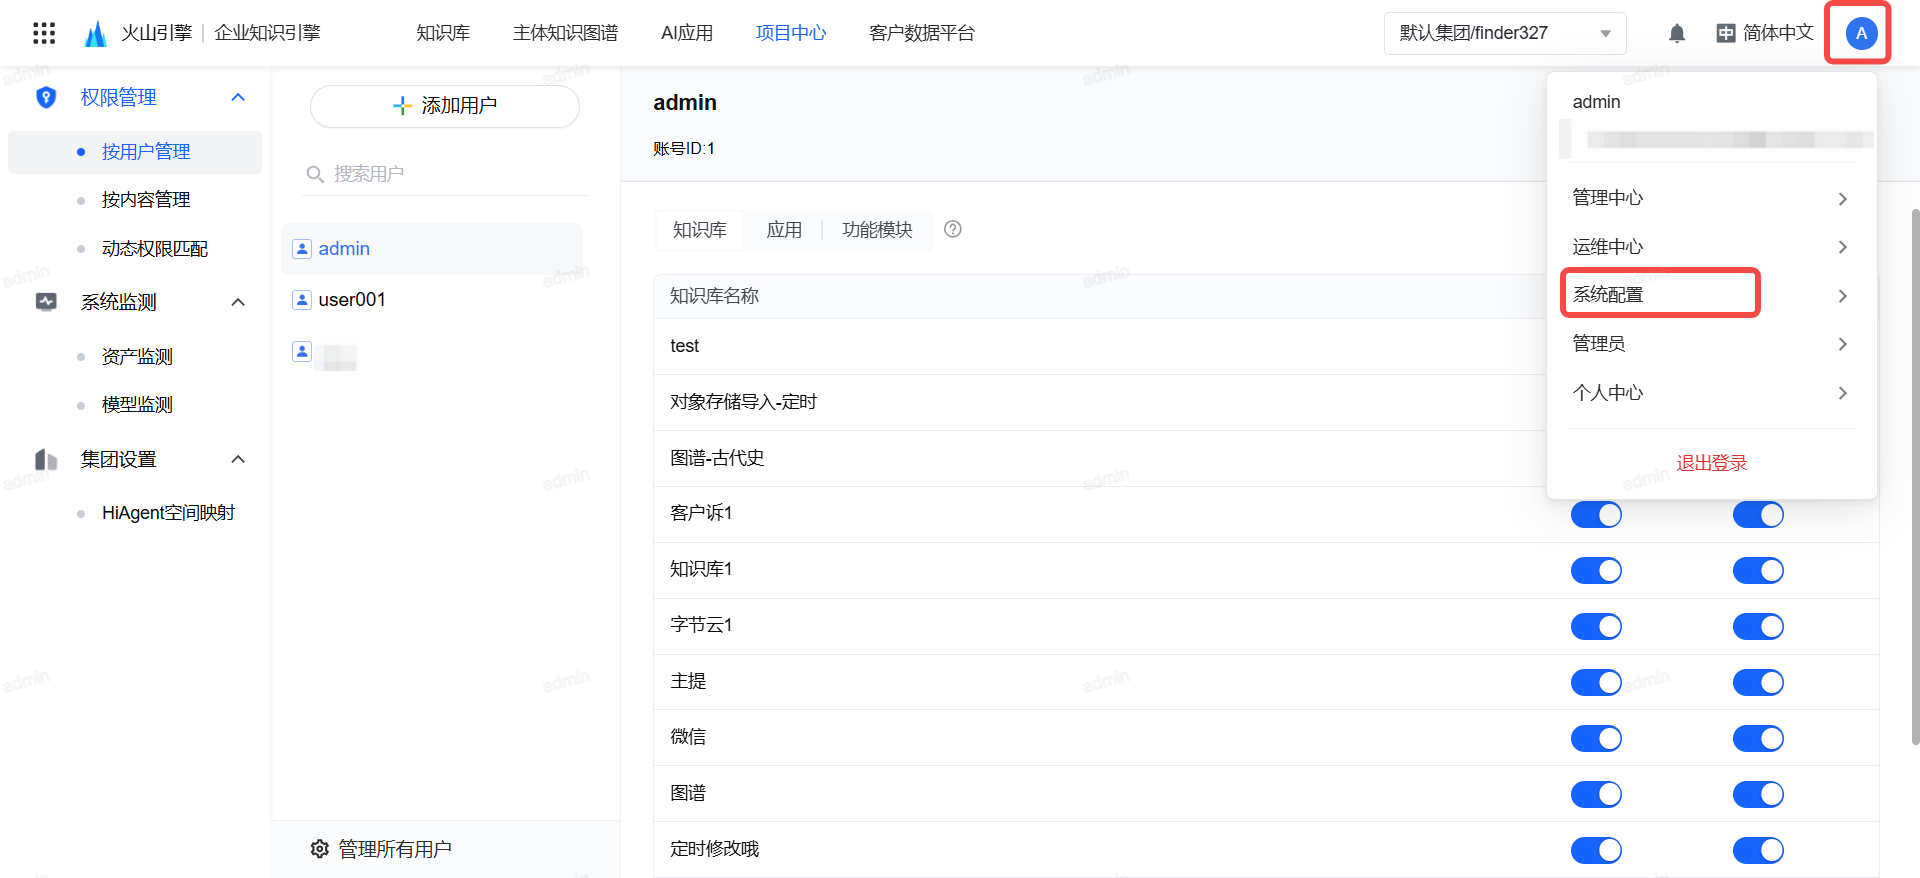This screenshot has height=878, width=1920.
Task: Click 退出登录 to log out
Action: tap(1711, 463)
